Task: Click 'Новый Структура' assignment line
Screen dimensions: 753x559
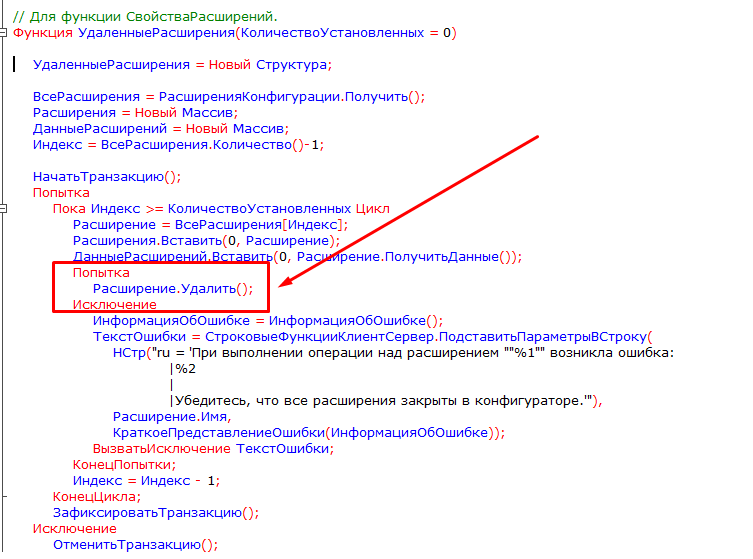Action: click(182, 65)
